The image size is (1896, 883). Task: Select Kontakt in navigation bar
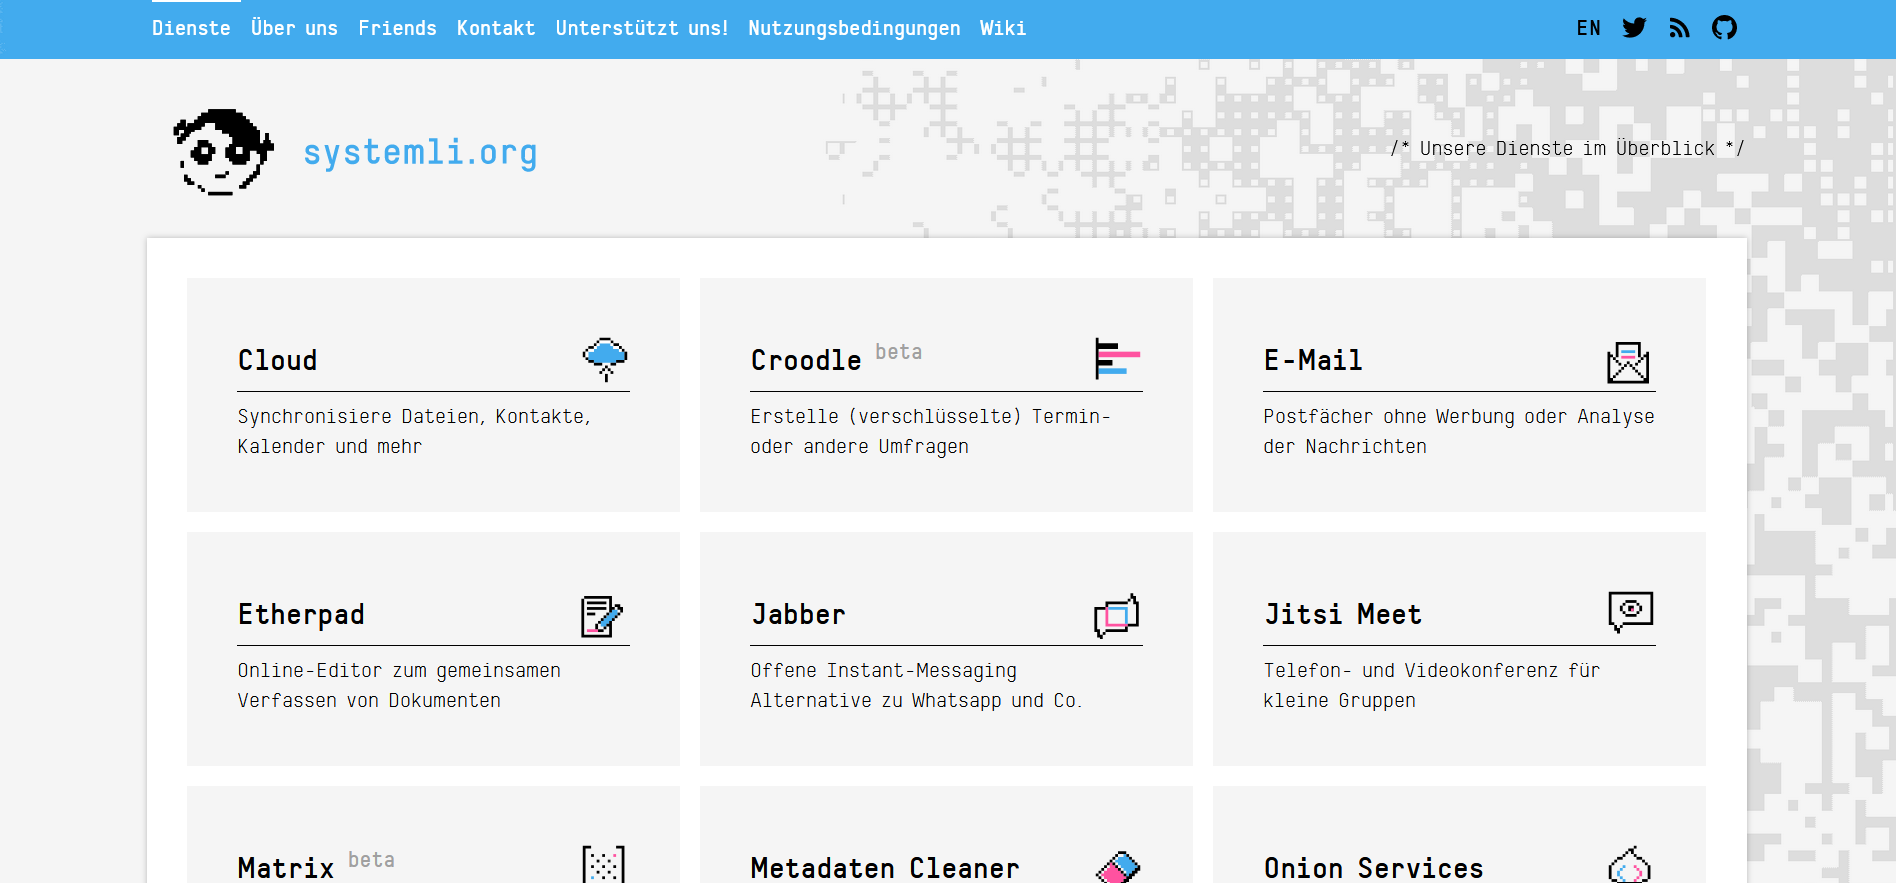(x=496, y=28)
